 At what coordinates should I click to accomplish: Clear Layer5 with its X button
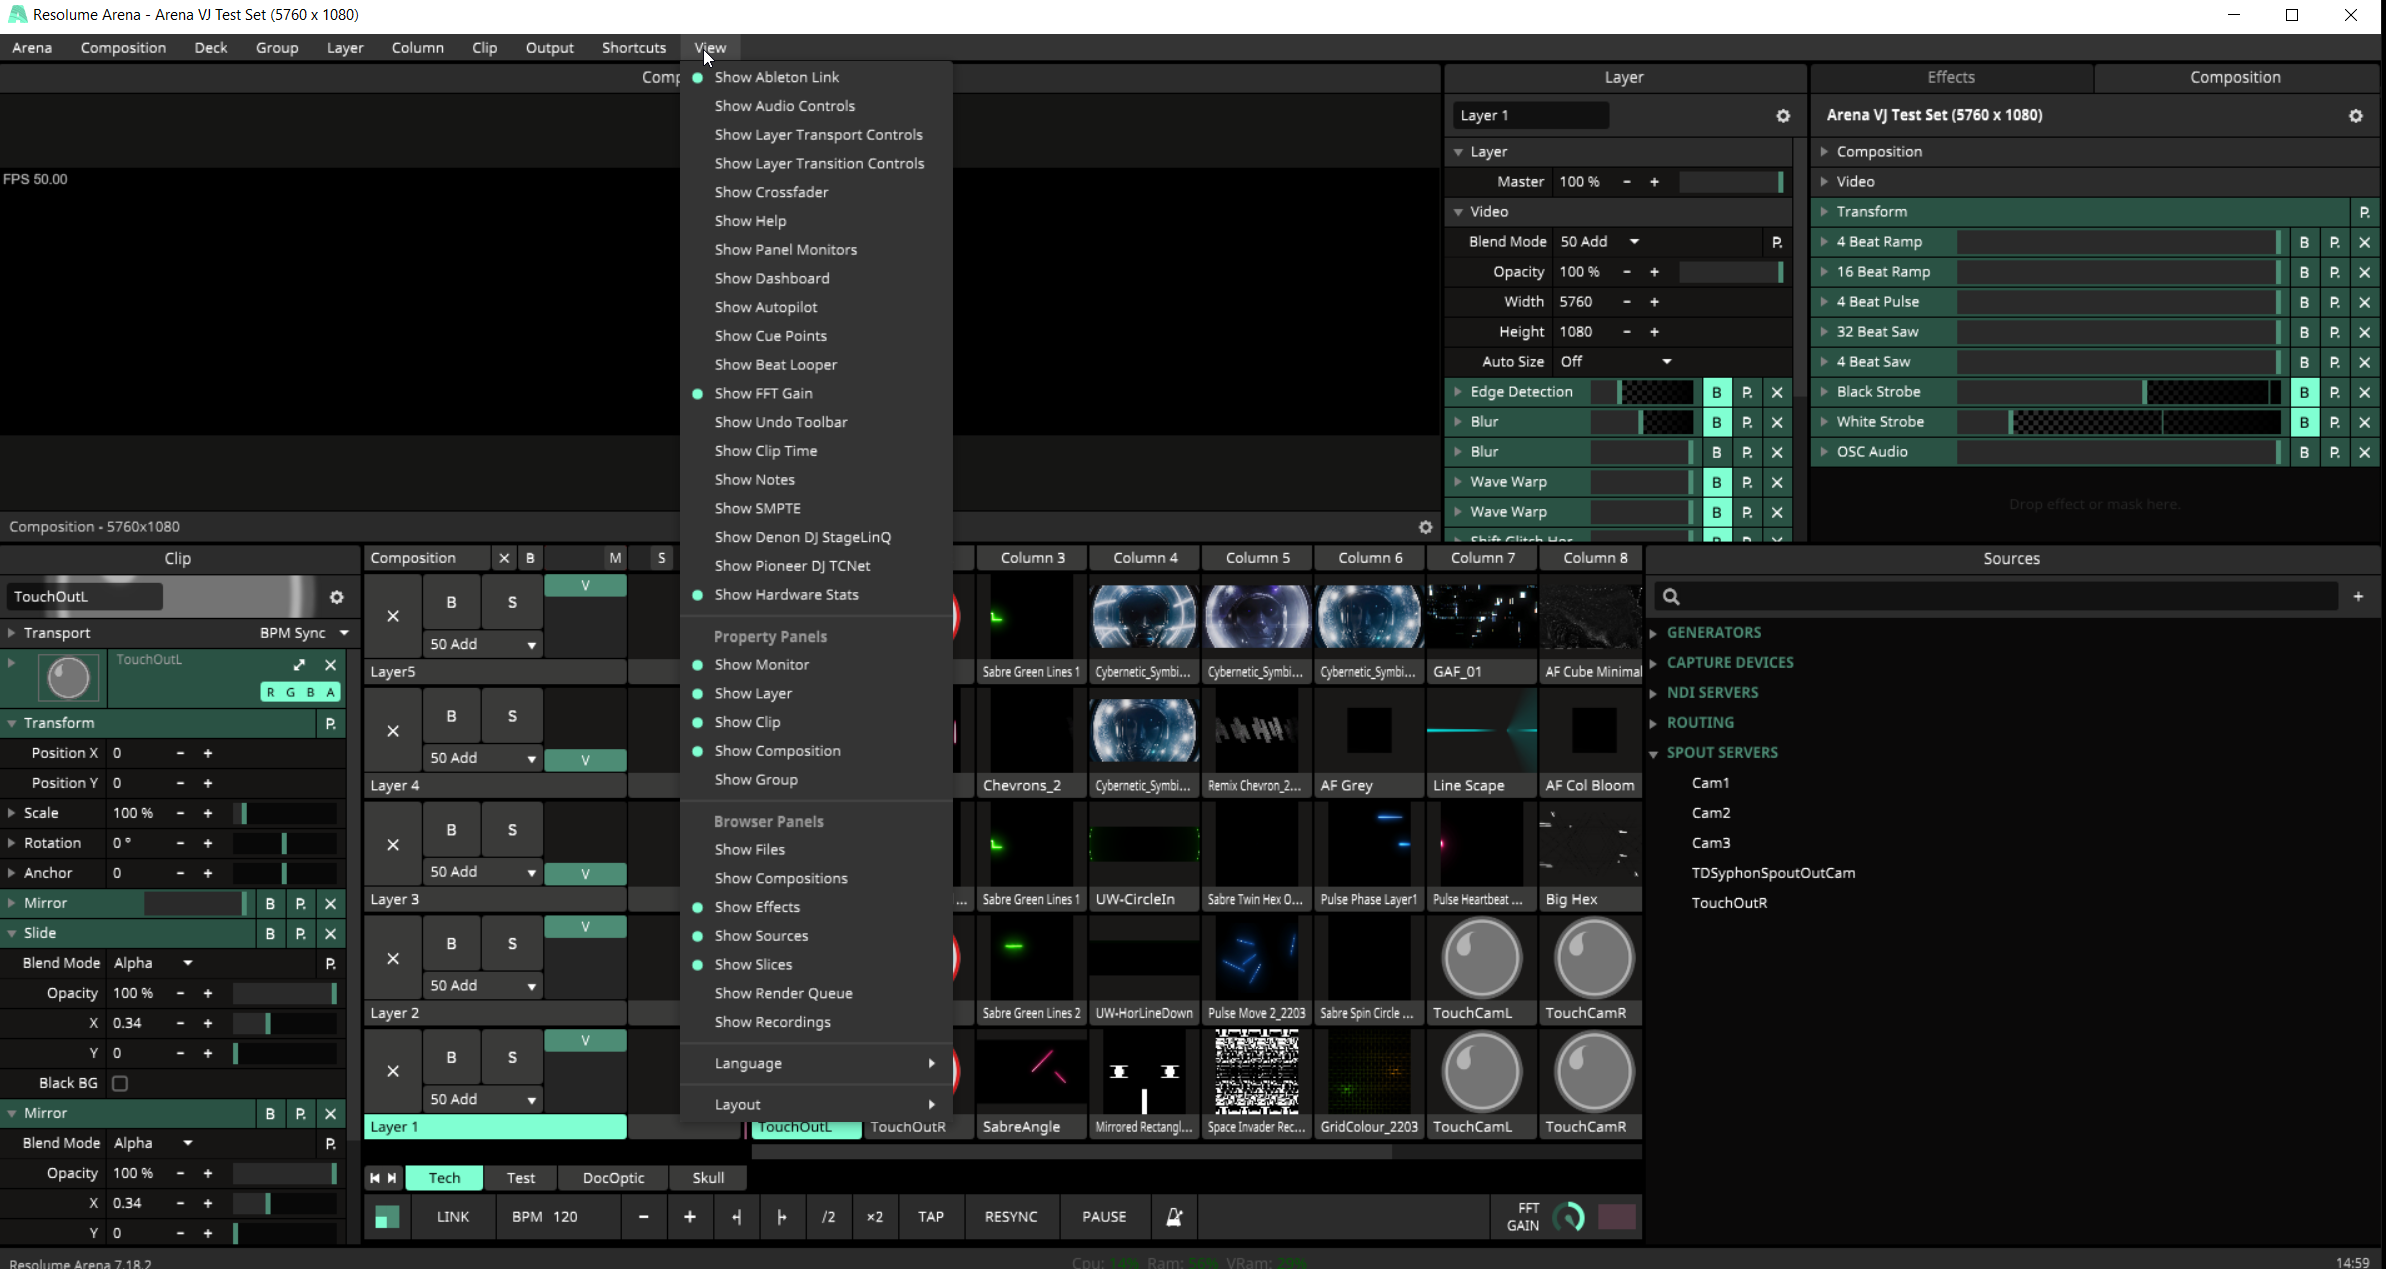click(x=393, y=616)
